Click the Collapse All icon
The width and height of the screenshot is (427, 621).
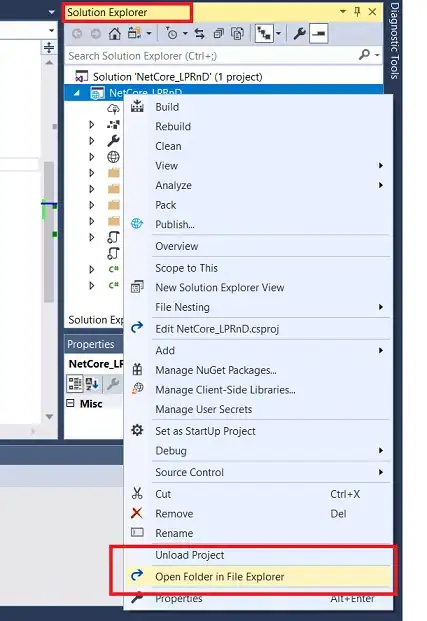pyautogui.click(x=219, y=34)
